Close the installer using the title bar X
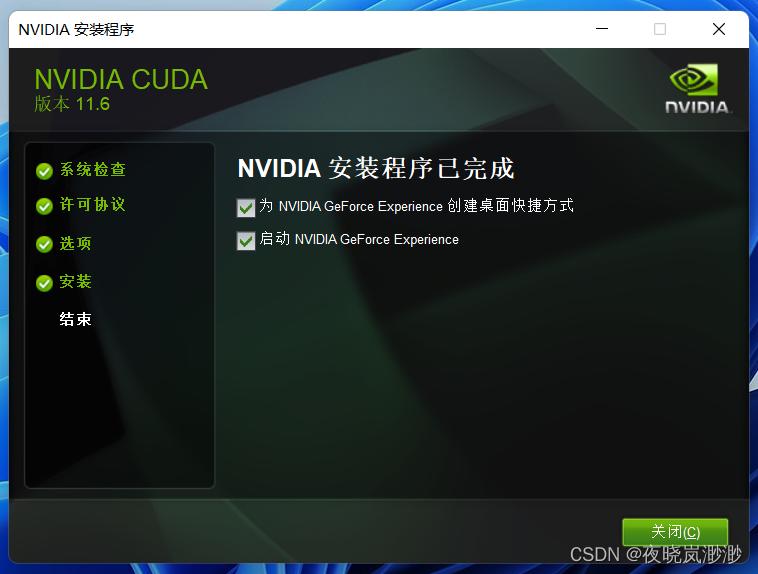The height and width of the screenshot is (574, 758). pyautogui.click(x=719, y=29)
